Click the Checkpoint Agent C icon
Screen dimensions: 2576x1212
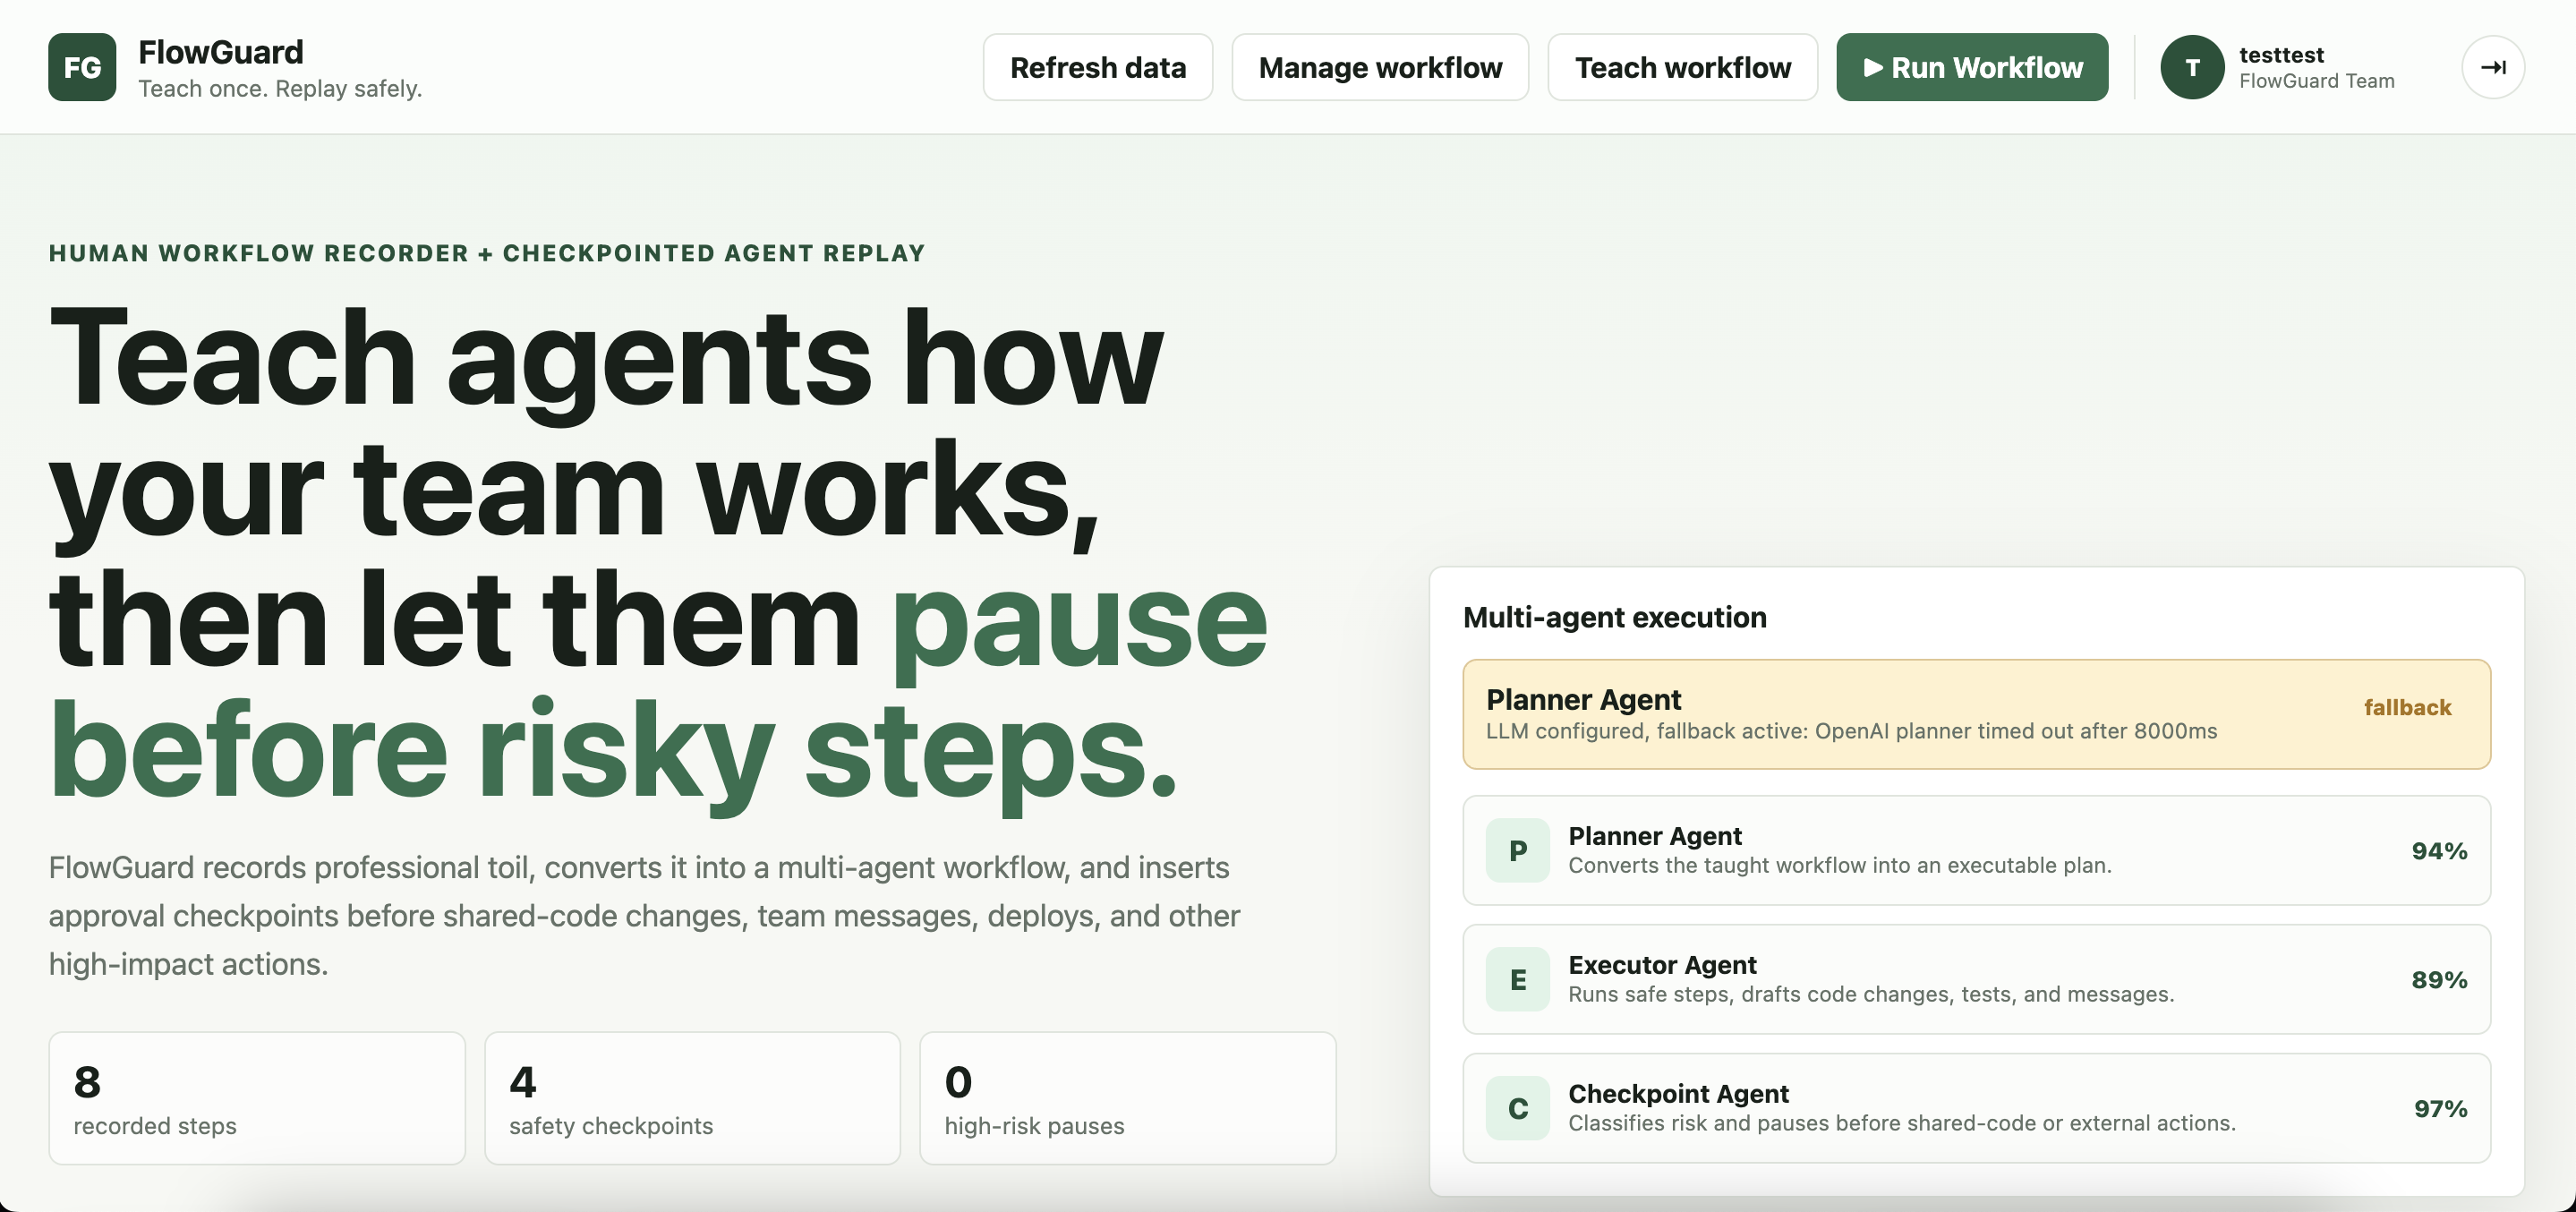pos(1517,1108)
